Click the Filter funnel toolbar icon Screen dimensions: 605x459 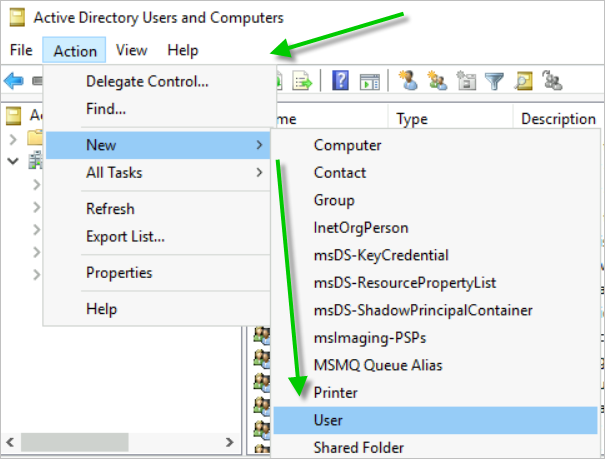click(494, 81)
